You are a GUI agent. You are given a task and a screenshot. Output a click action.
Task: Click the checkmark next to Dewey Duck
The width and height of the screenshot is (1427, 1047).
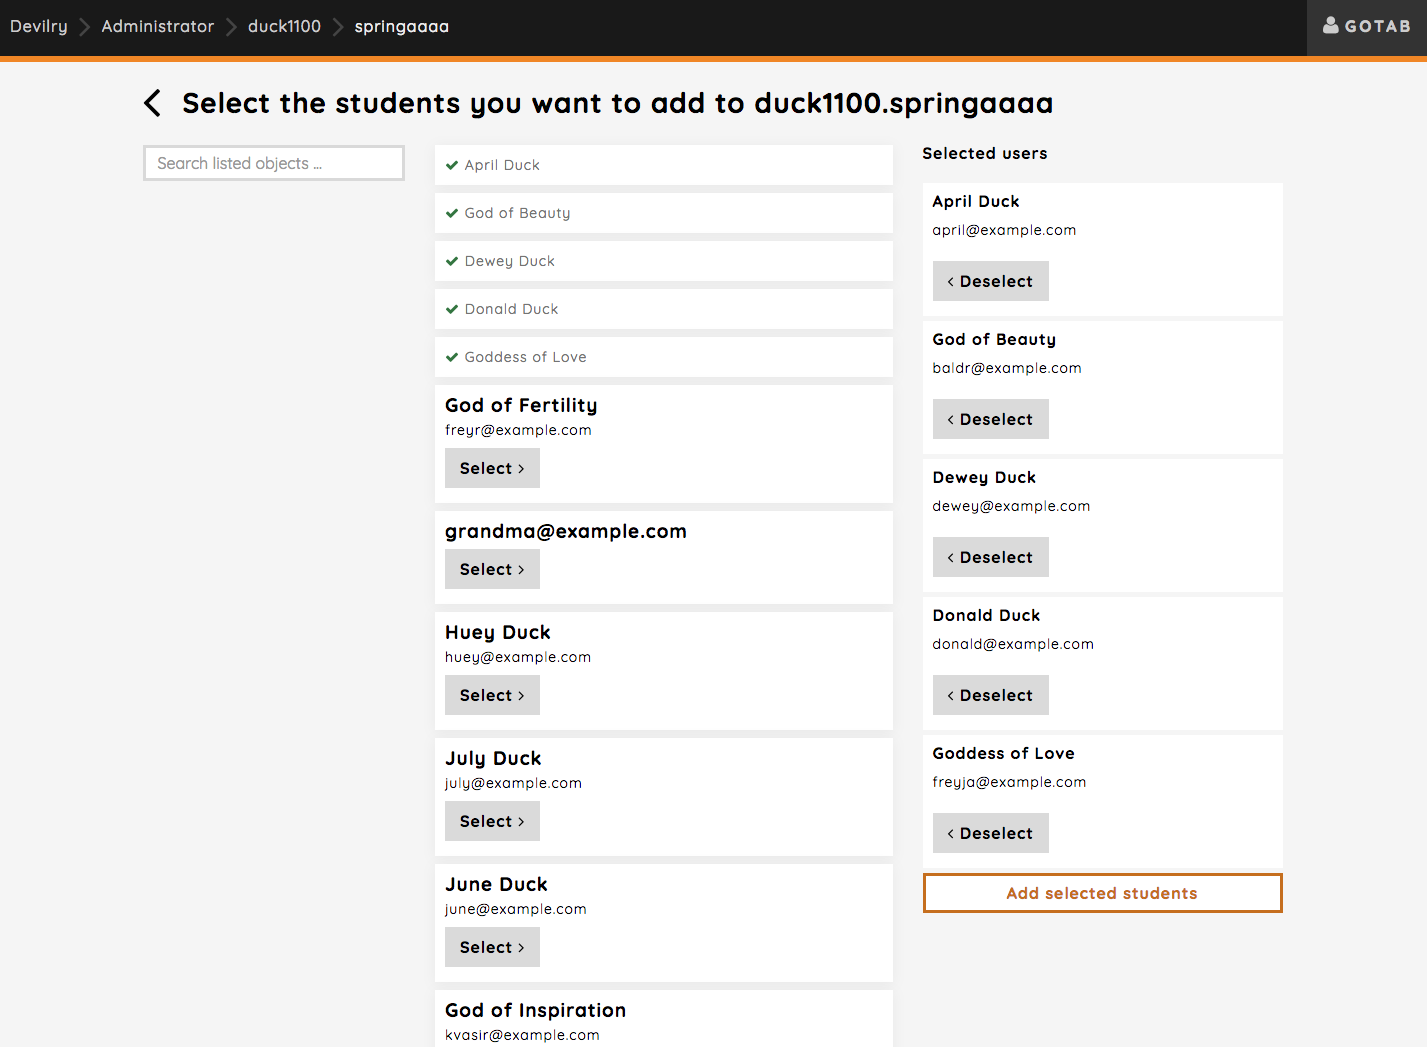coord(452,261)
